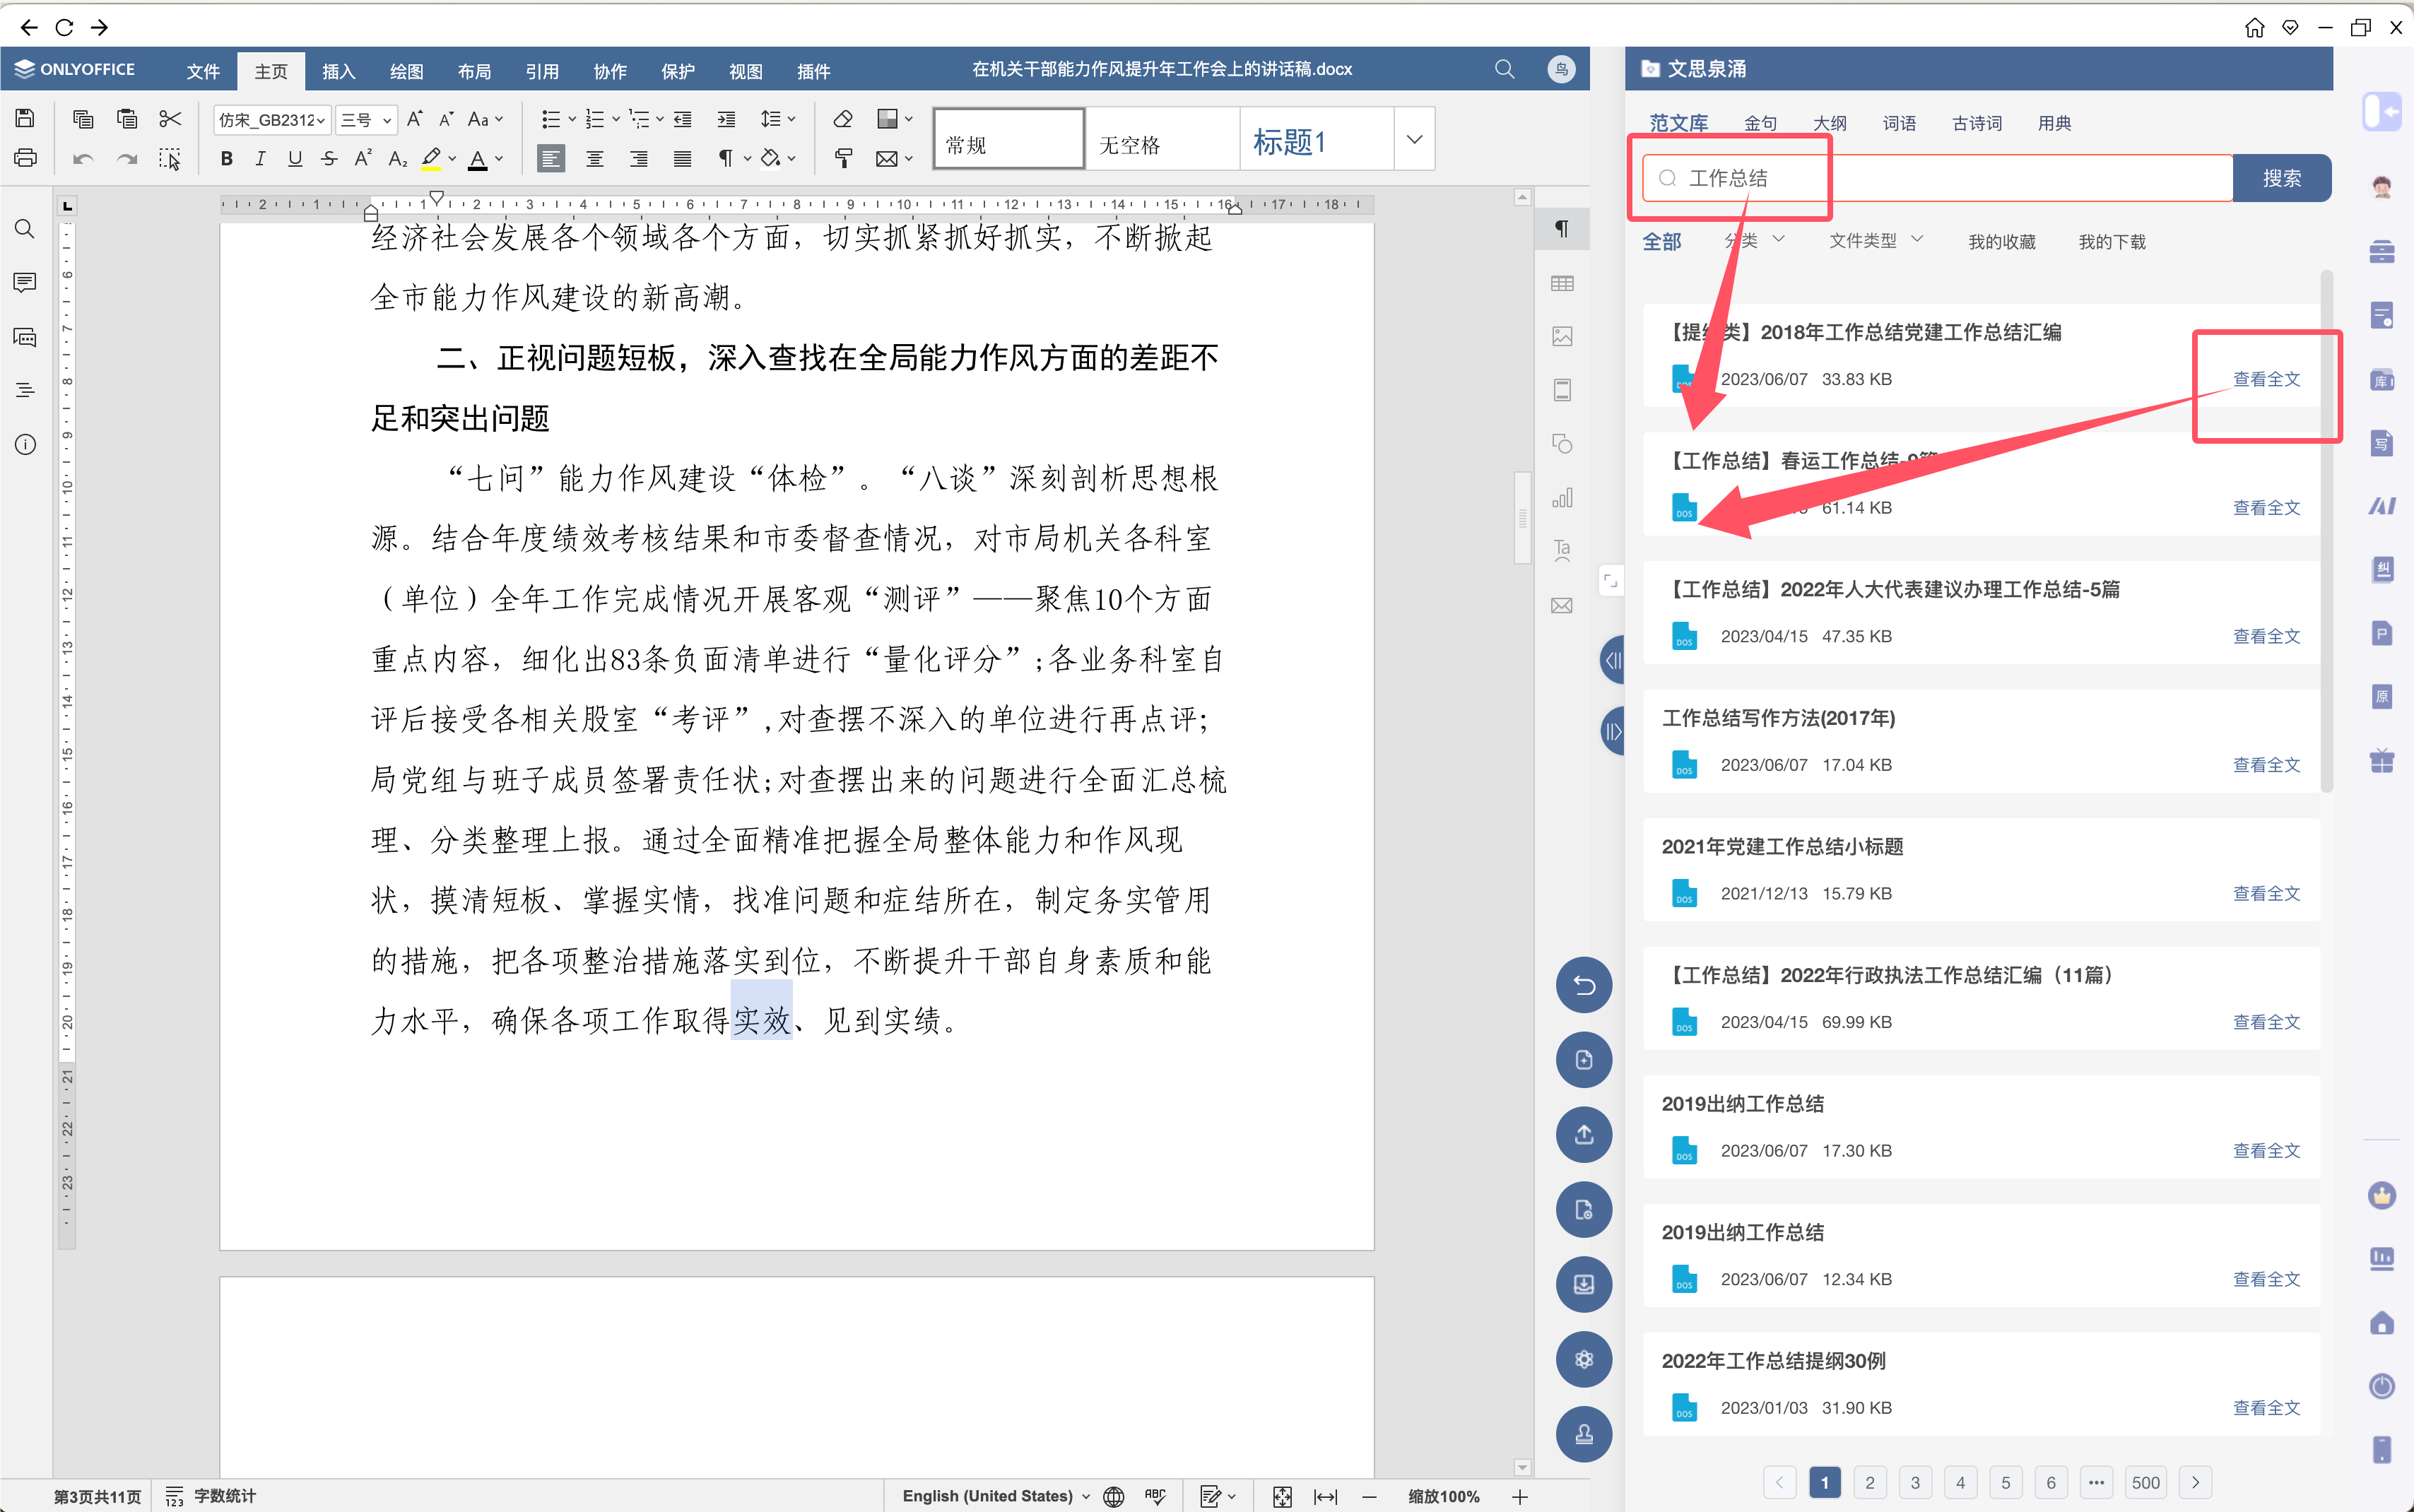Open the 文件类型 filter dropdown
2414x1512 pixels.
1876,240
